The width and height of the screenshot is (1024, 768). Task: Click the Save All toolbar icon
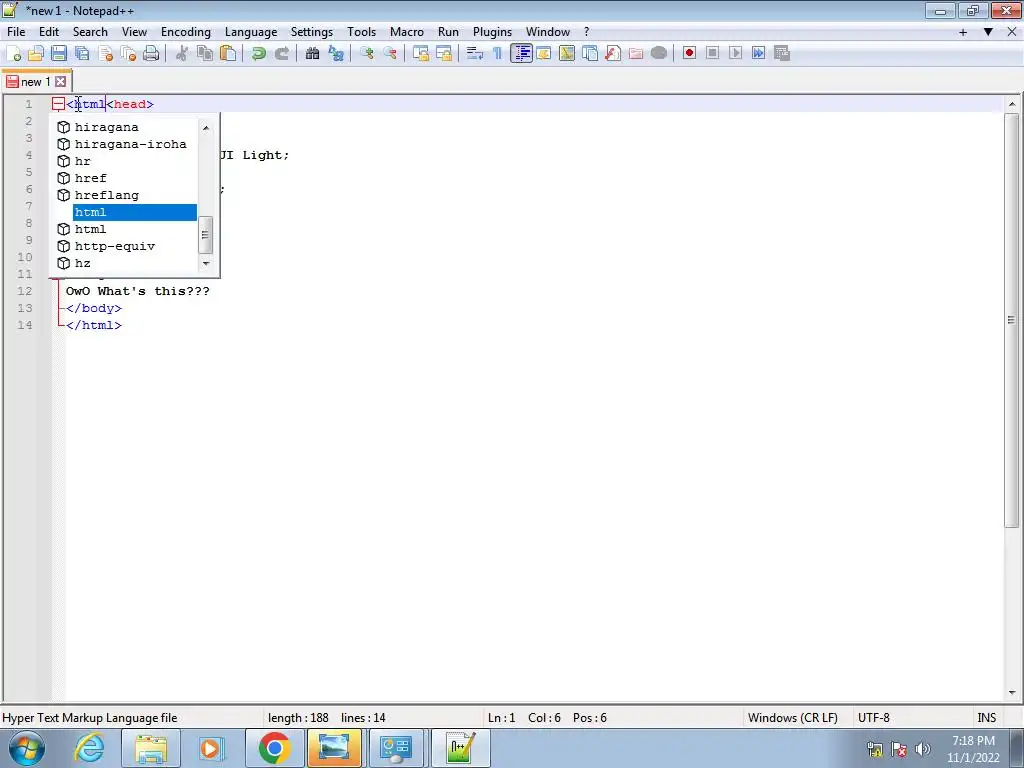point(82,54)
